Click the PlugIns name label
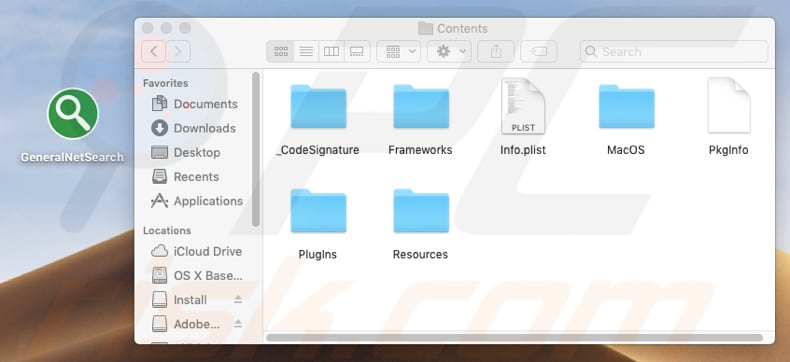 click(x=317, y=254)
